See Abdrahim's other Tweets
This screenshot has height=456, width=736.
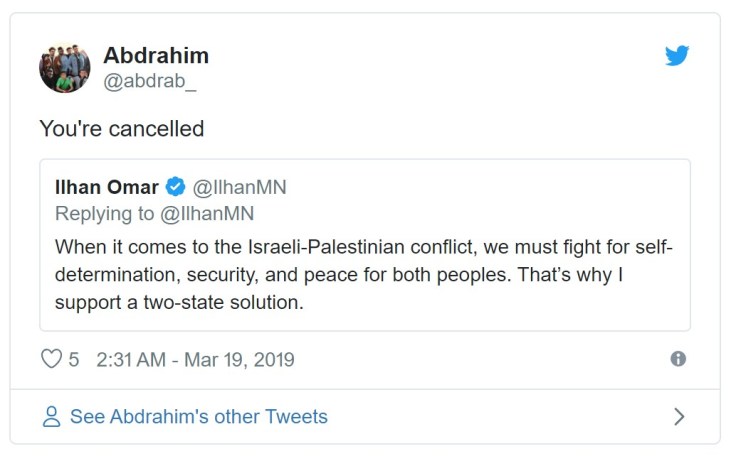tap(198, 416)
